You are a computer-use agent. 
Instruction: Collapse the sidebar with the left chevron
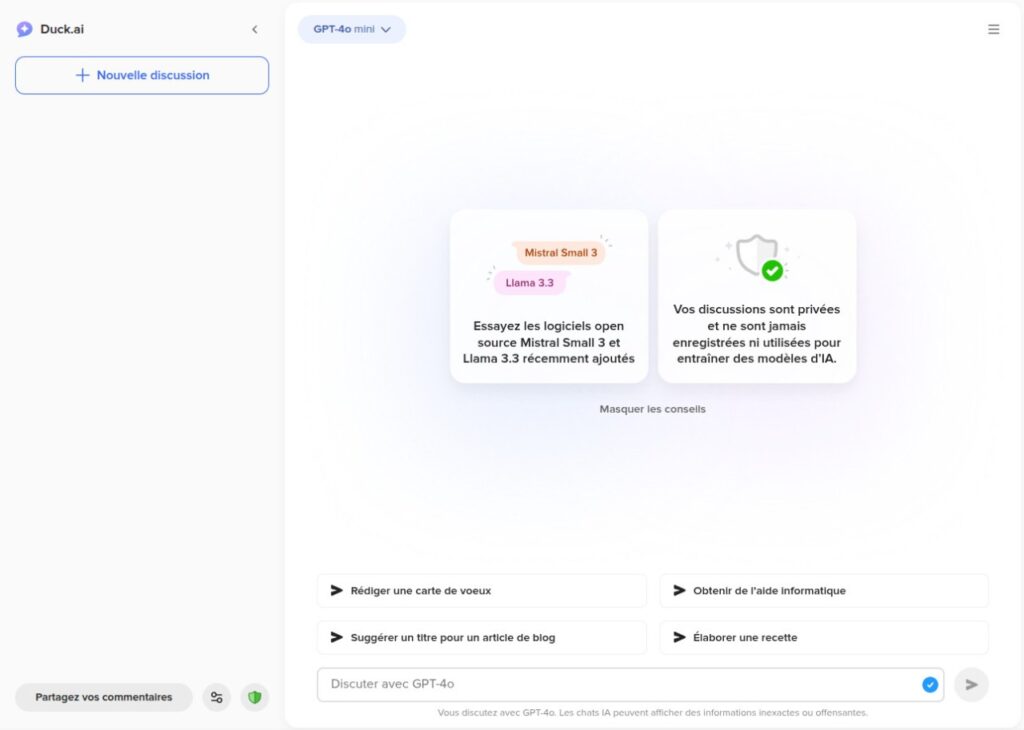(x=255, y=29)
